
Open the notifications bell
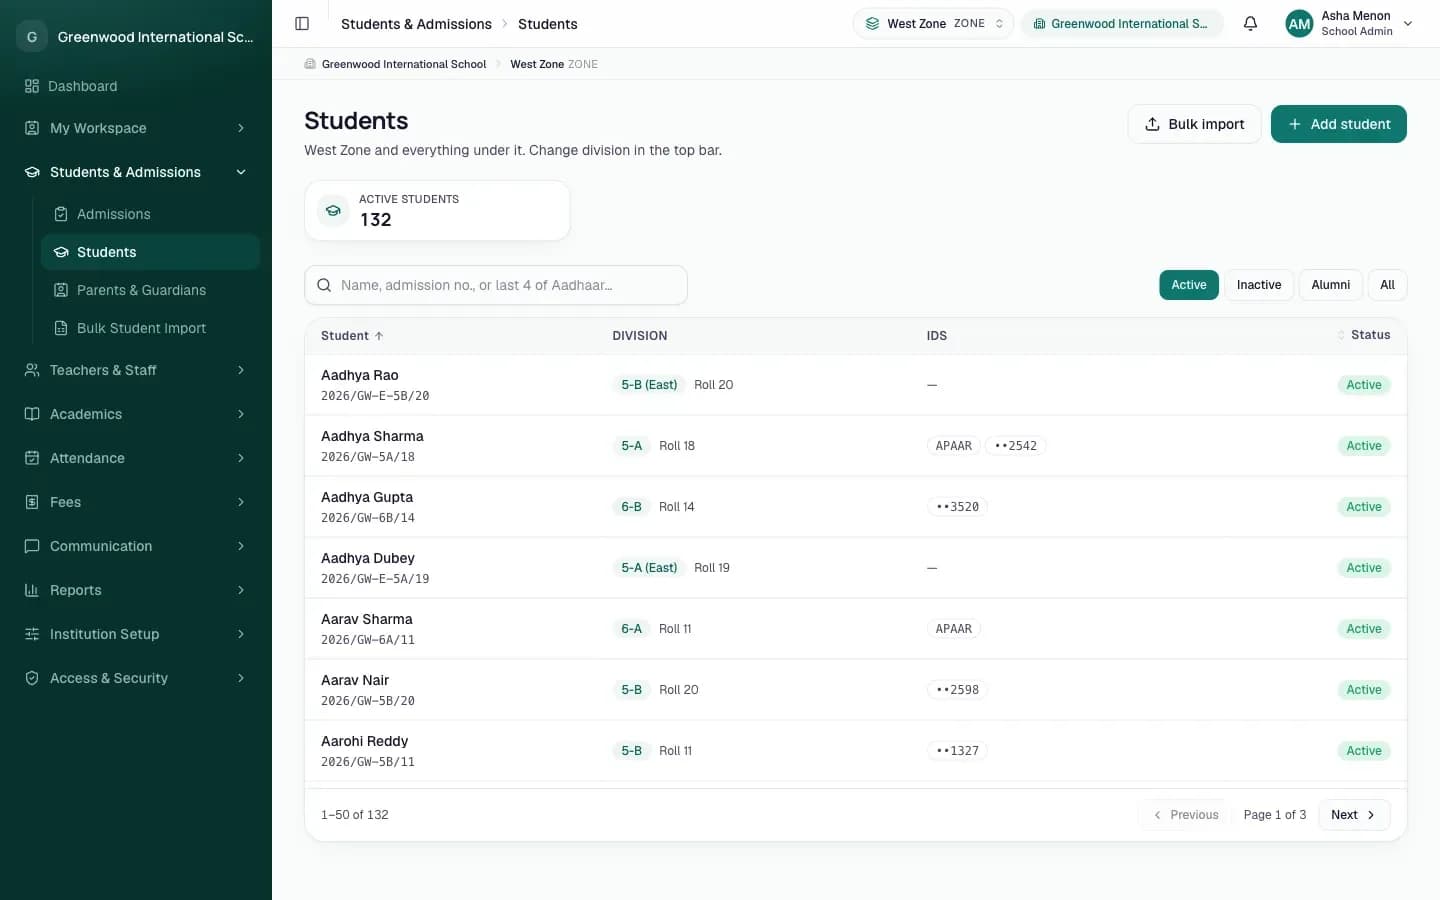tap(1250, 24)
